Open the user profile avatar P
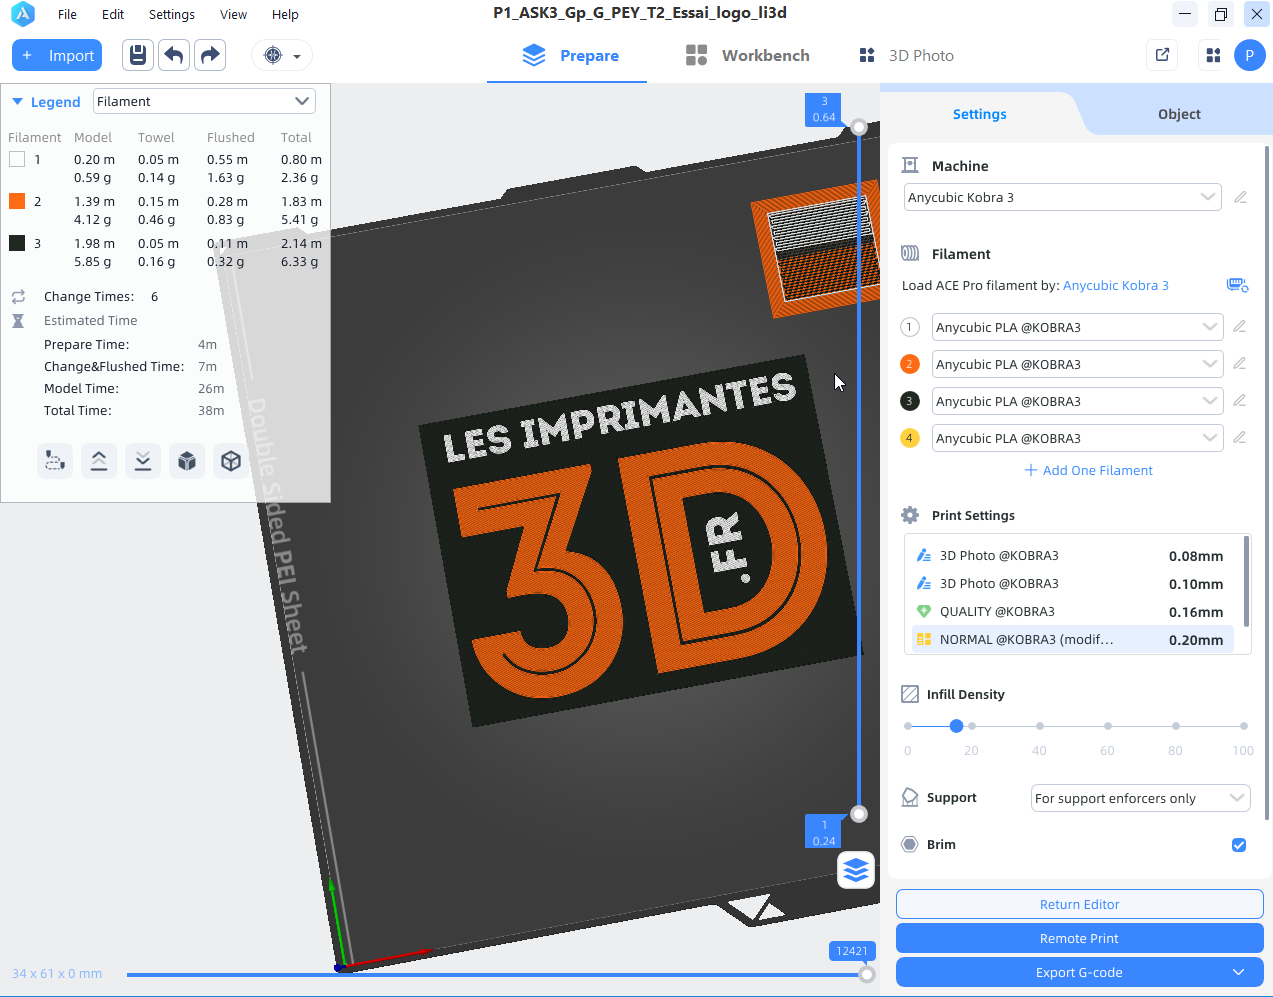Image resolution: width=1273 pixels, height=997 pixels. pyautogui.click(x=1250, y=55)
